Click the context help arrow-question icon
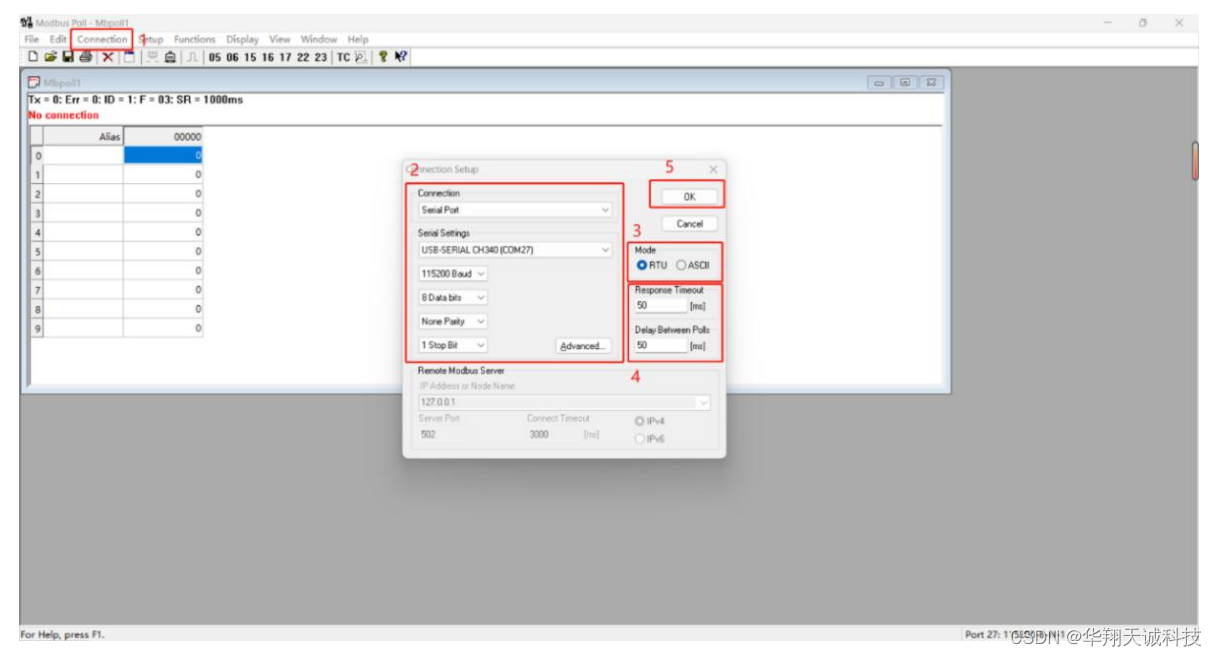The image size is (1217, 656). (x=400, y=57)
